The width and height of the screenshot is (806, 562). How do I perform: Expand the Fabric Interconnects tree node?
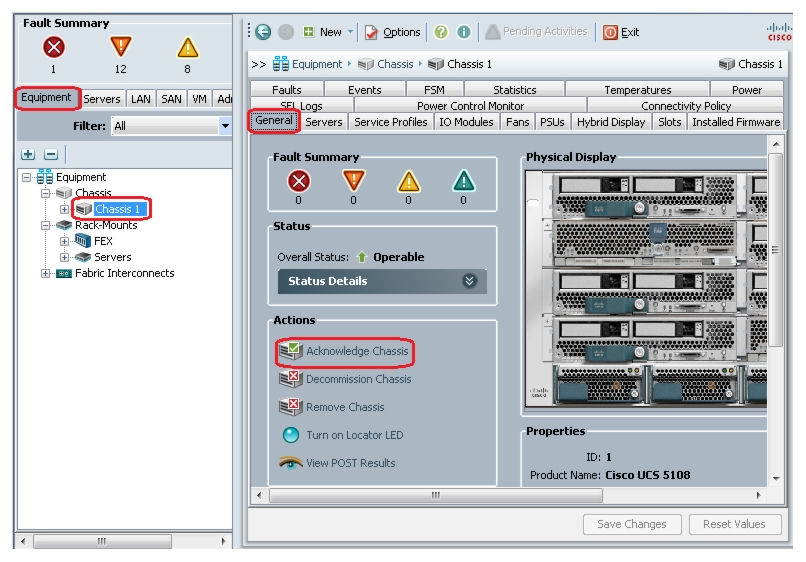[x=45, y=274]
